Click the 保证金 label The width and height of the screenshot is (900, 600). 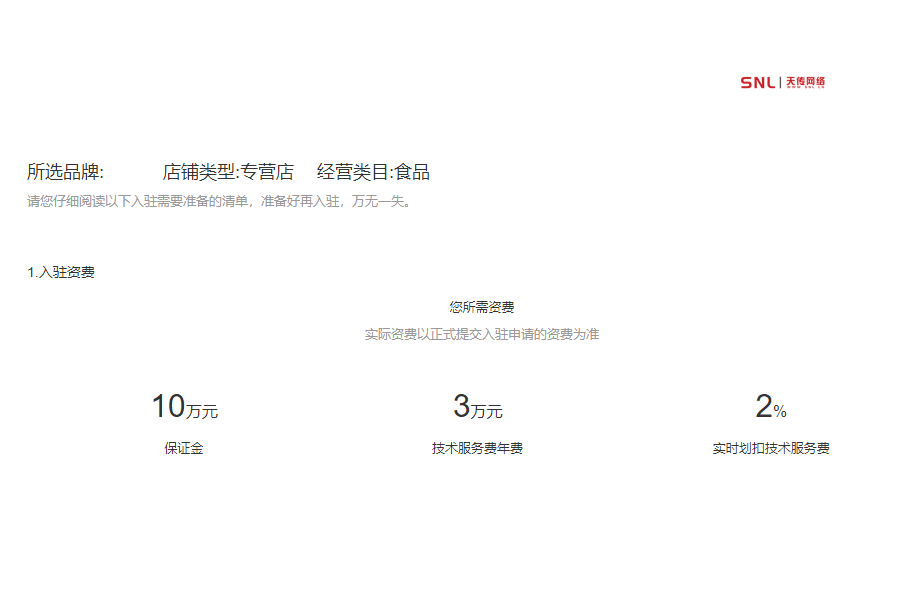pyautogui.click(x=185, y=449)
